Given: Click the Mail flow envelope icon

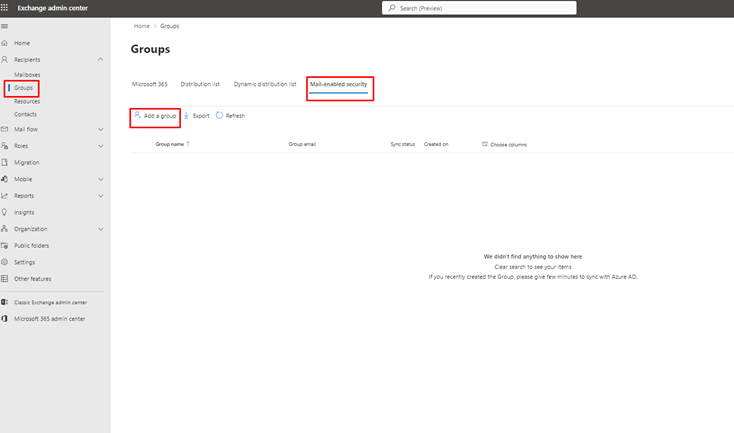Looking at the screenshot, I should pos(5,129).
